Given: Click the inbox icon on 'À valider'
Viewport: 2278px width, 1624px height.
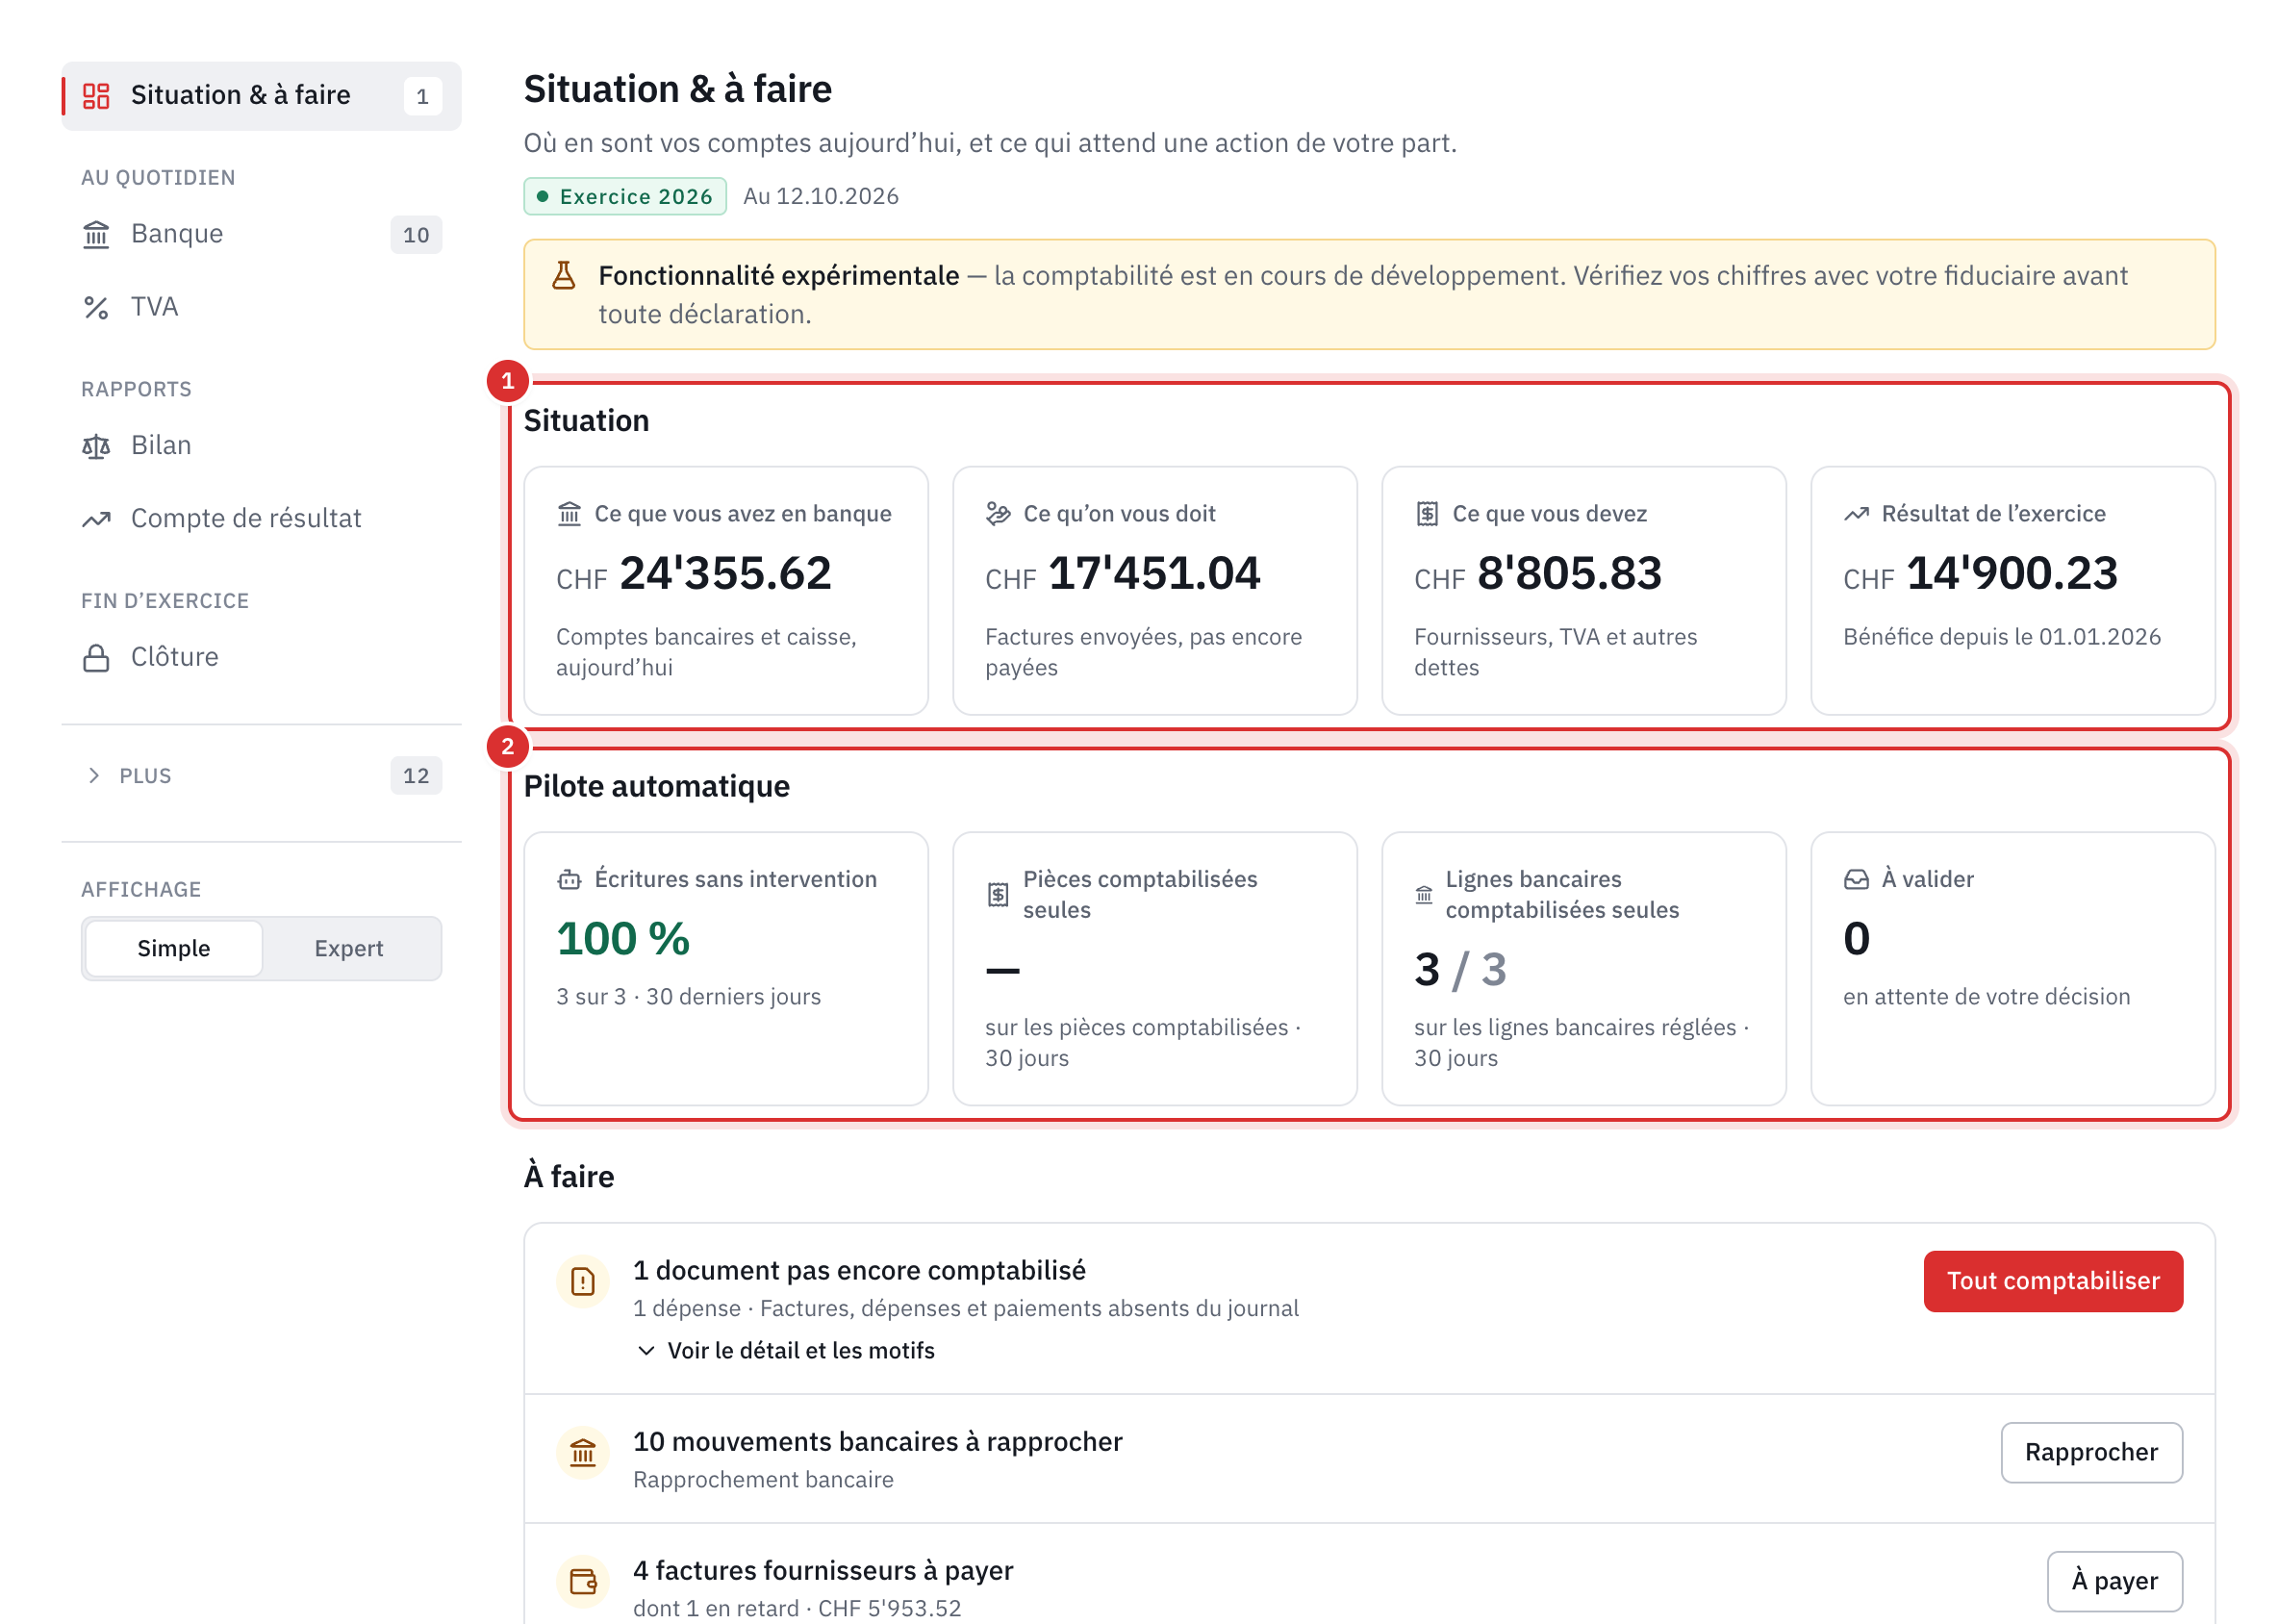Looking at the screenshot, I should click(x=1857, y=880).
